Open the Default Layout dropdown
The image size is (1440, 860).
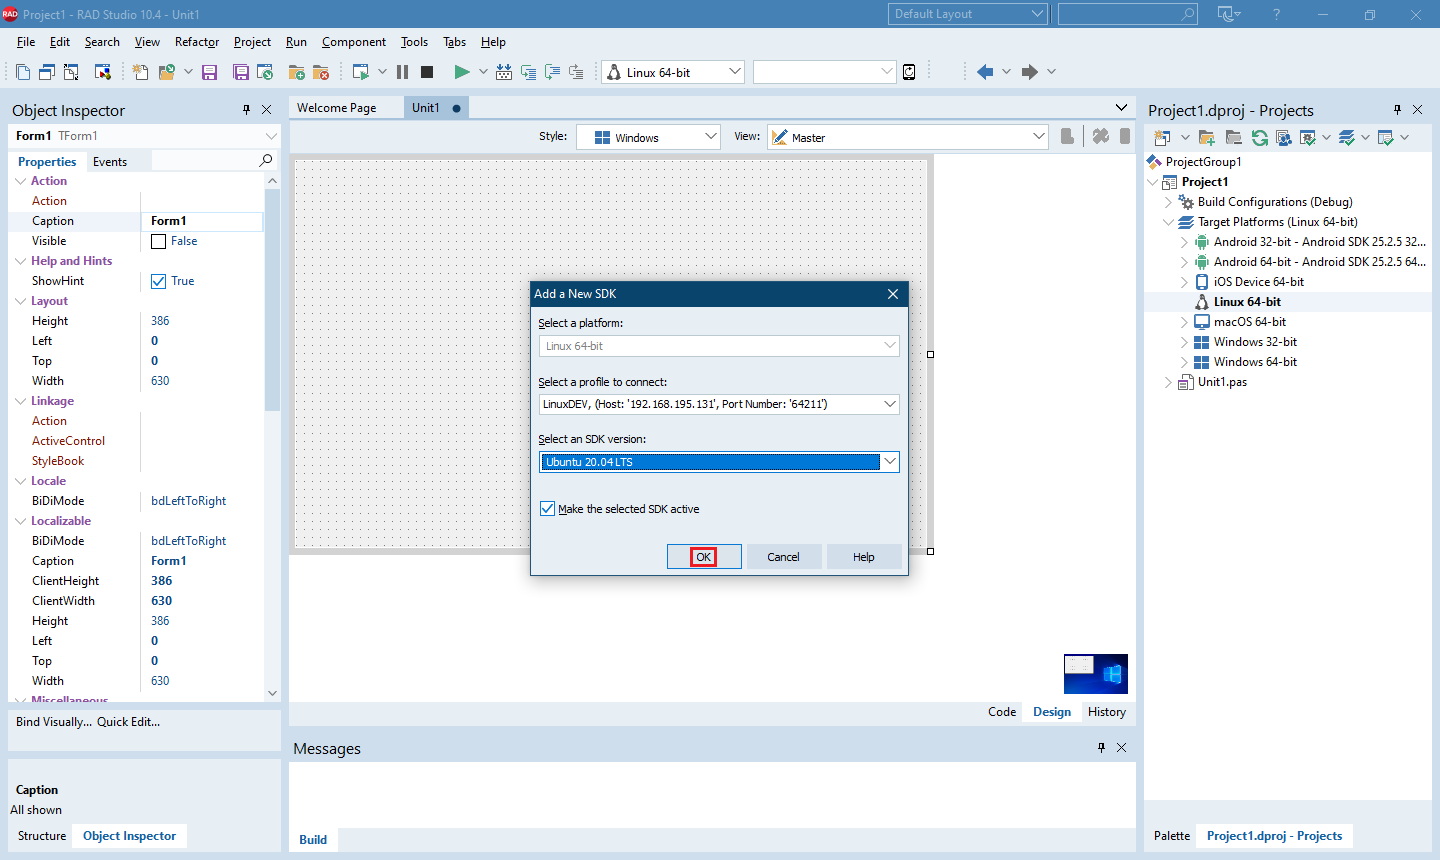point(1037,14)
